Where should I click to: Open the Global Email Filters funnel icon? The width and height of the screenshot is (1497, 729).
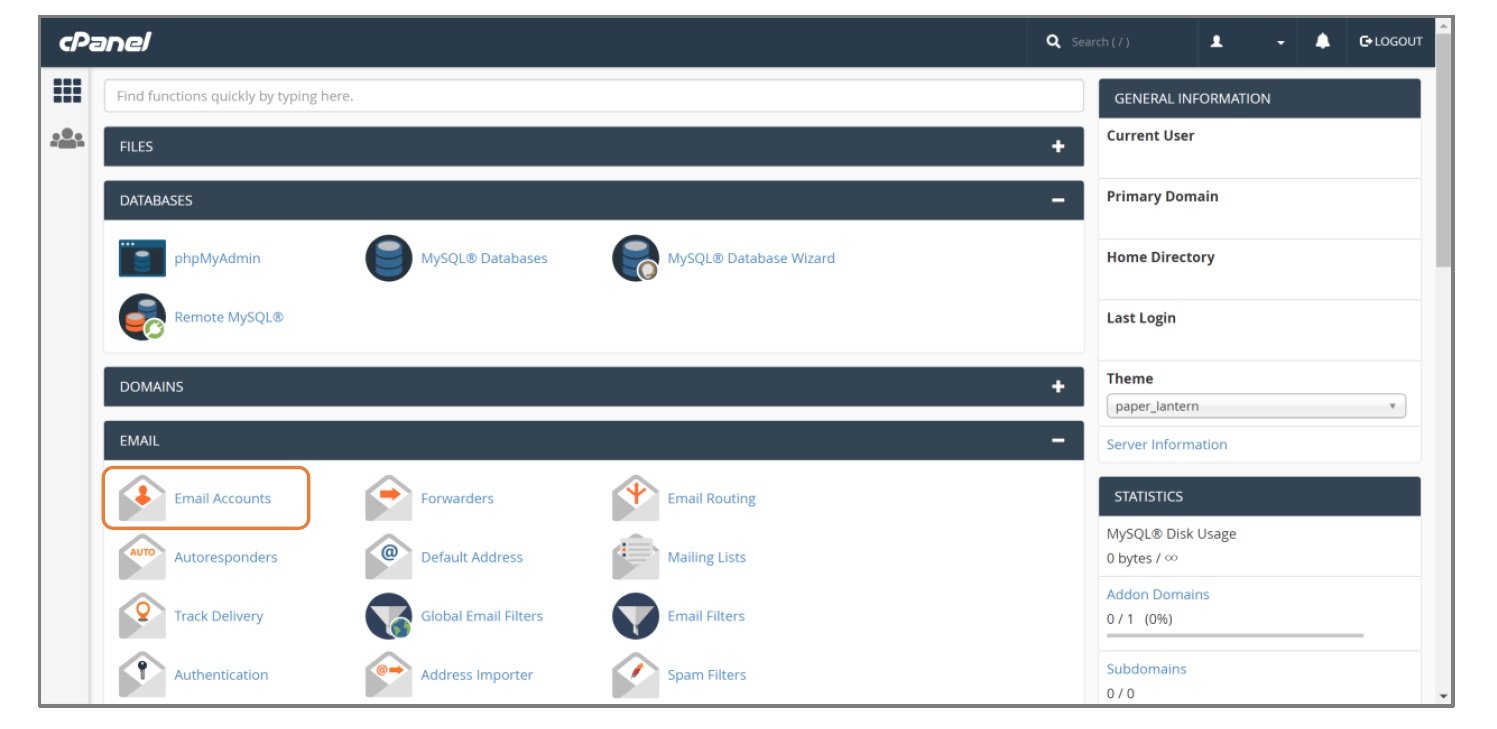pos(389,616)
